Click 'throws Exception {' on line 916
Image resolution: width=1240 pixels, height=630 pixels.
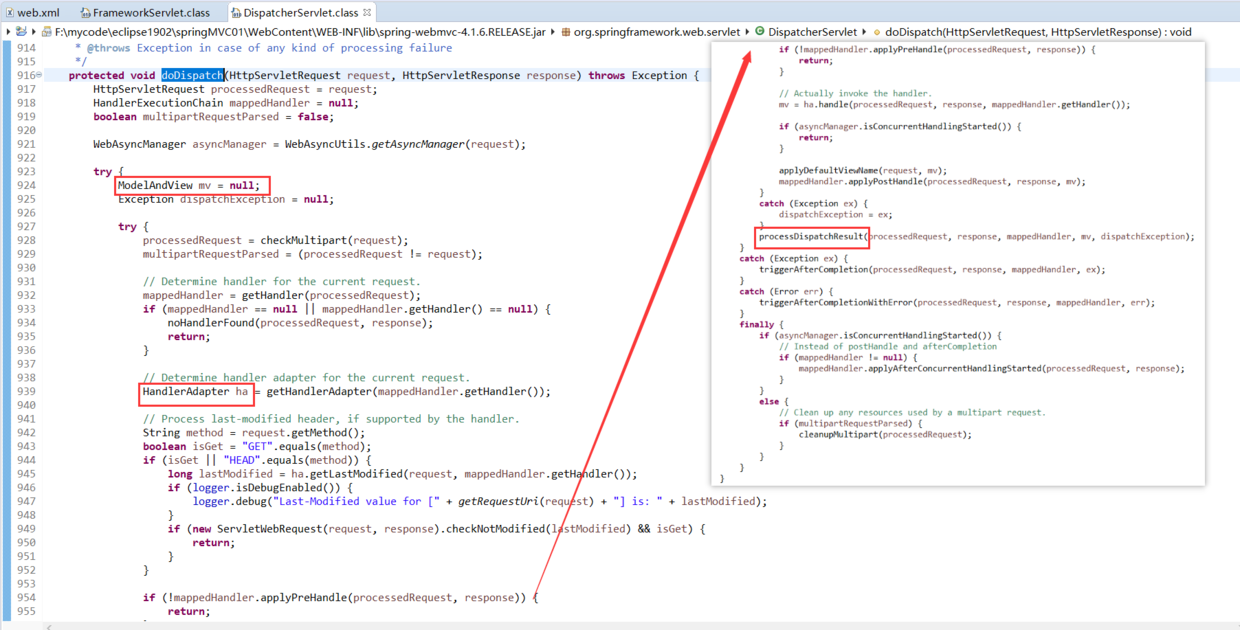[x=643, y=76]
